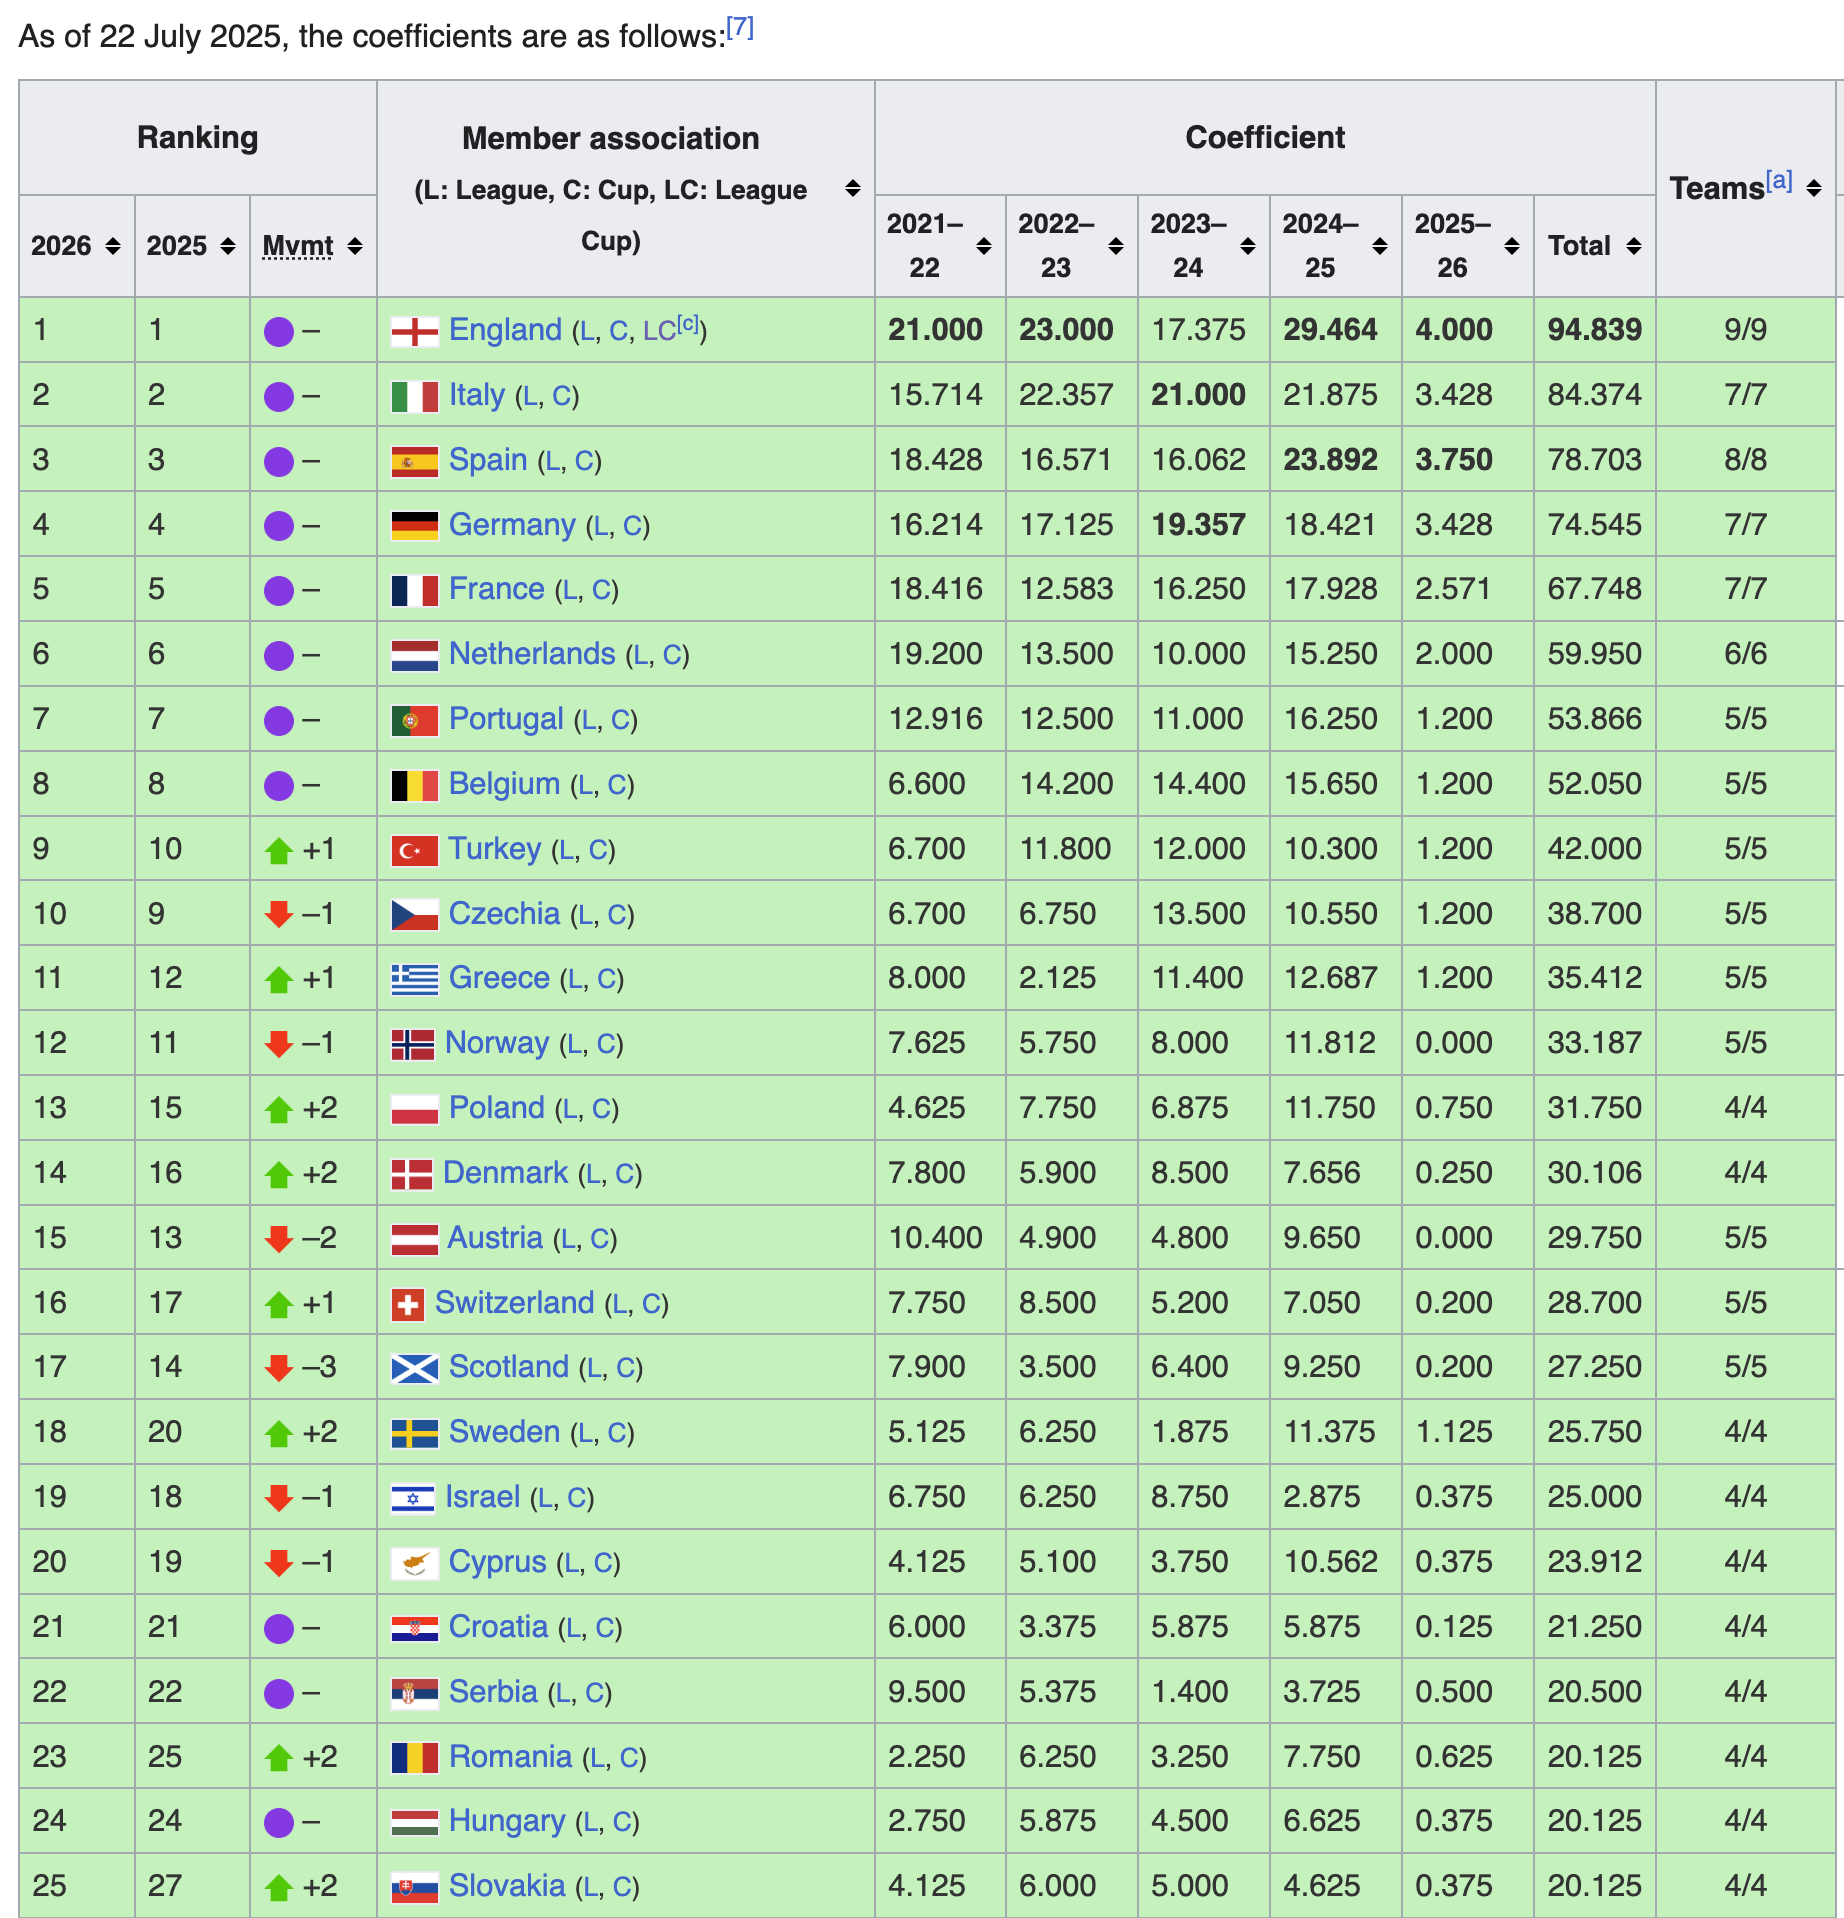The width and height of the screenshot is (1844, 1918).
Task: Click the Spain flag icon
Action: 414,461
